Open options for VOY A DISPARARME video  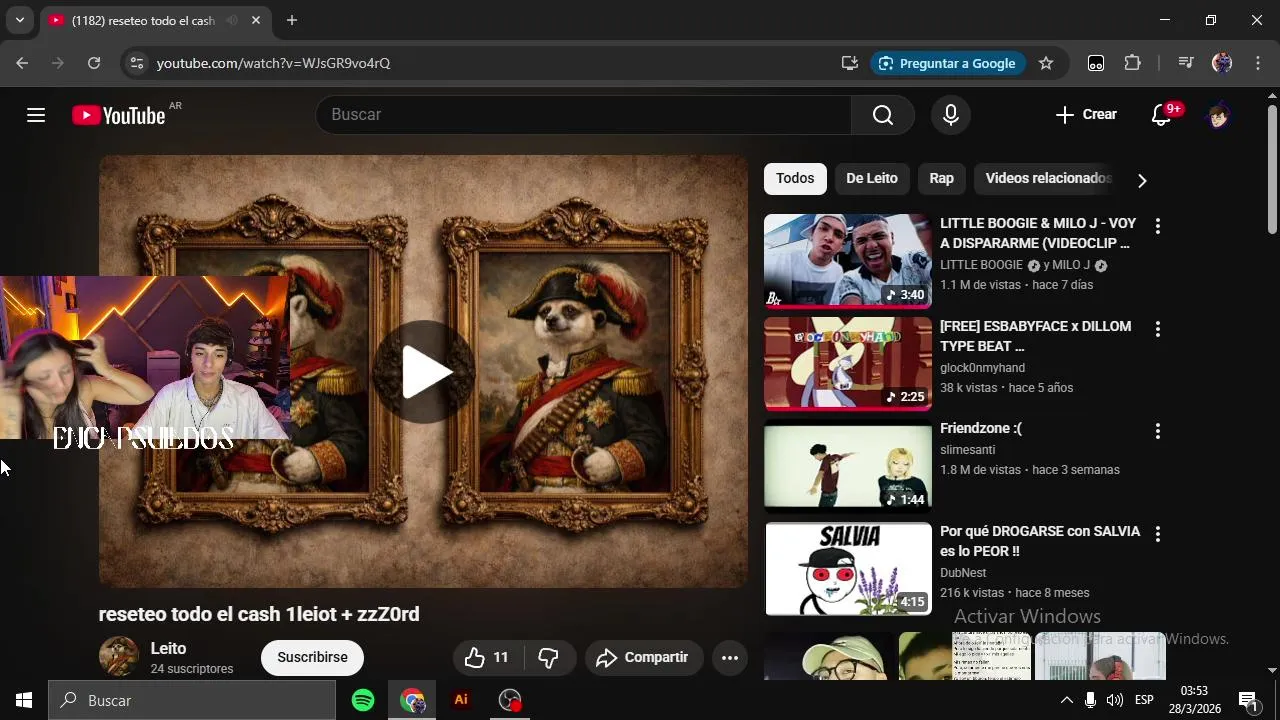tap(1158, 227)
